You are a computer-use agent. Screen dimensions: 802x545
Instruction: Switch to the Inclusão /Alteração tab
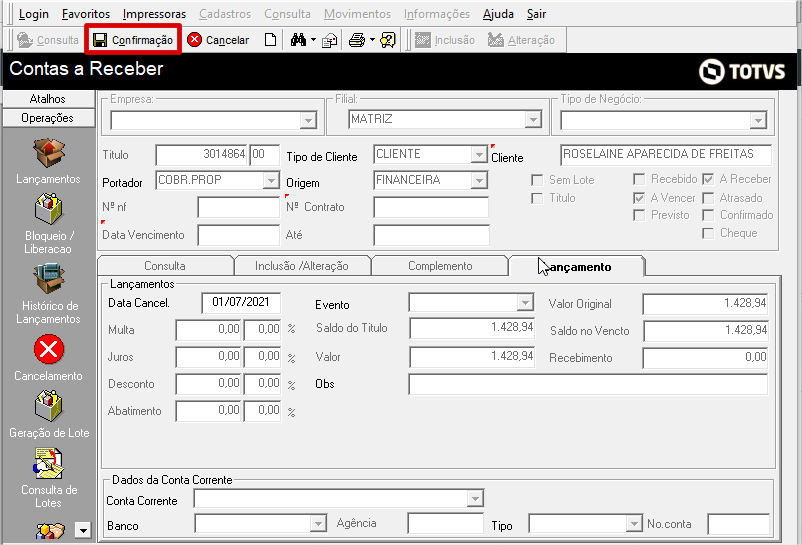point(302,266)
